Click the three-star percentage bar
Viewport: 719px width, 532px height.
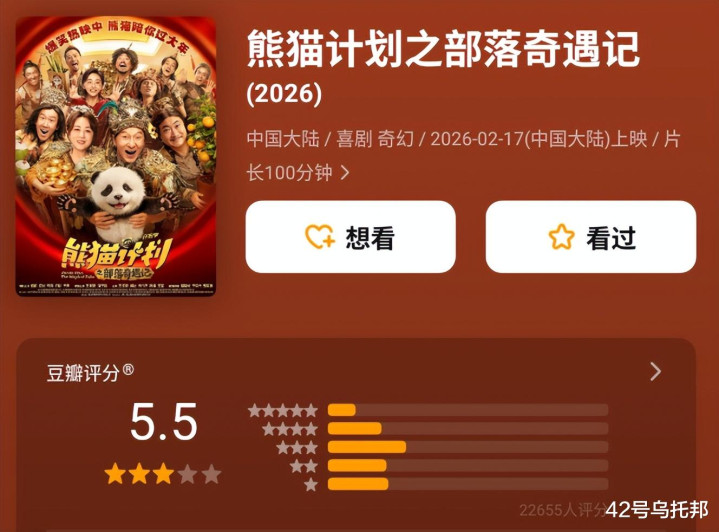point(468,447)
